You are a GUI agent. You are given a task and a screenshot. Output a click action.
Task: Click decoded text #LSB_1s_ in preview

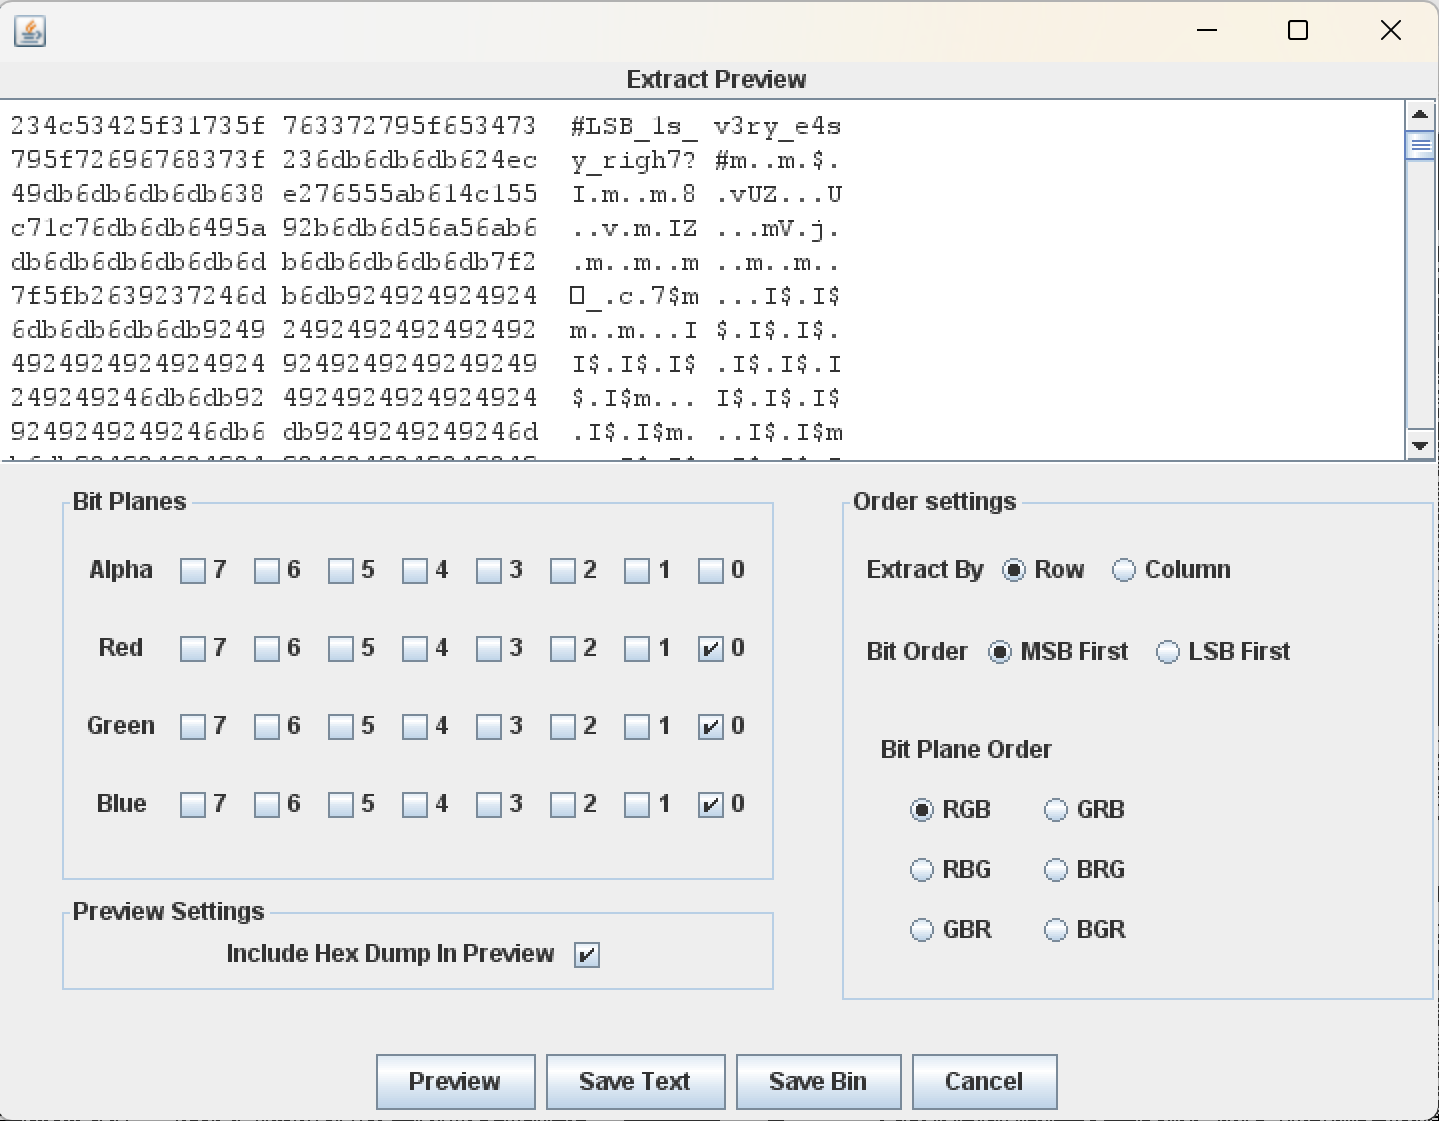click(x=634, y=126)
